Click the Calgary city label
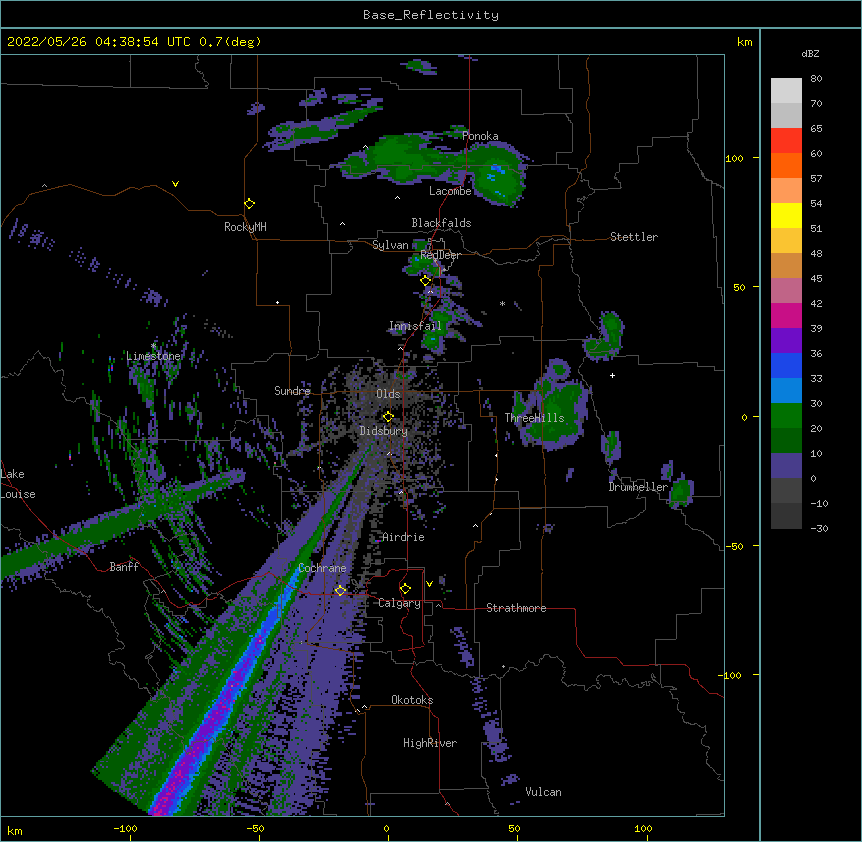Screen dimensions: 862x842 400,603
